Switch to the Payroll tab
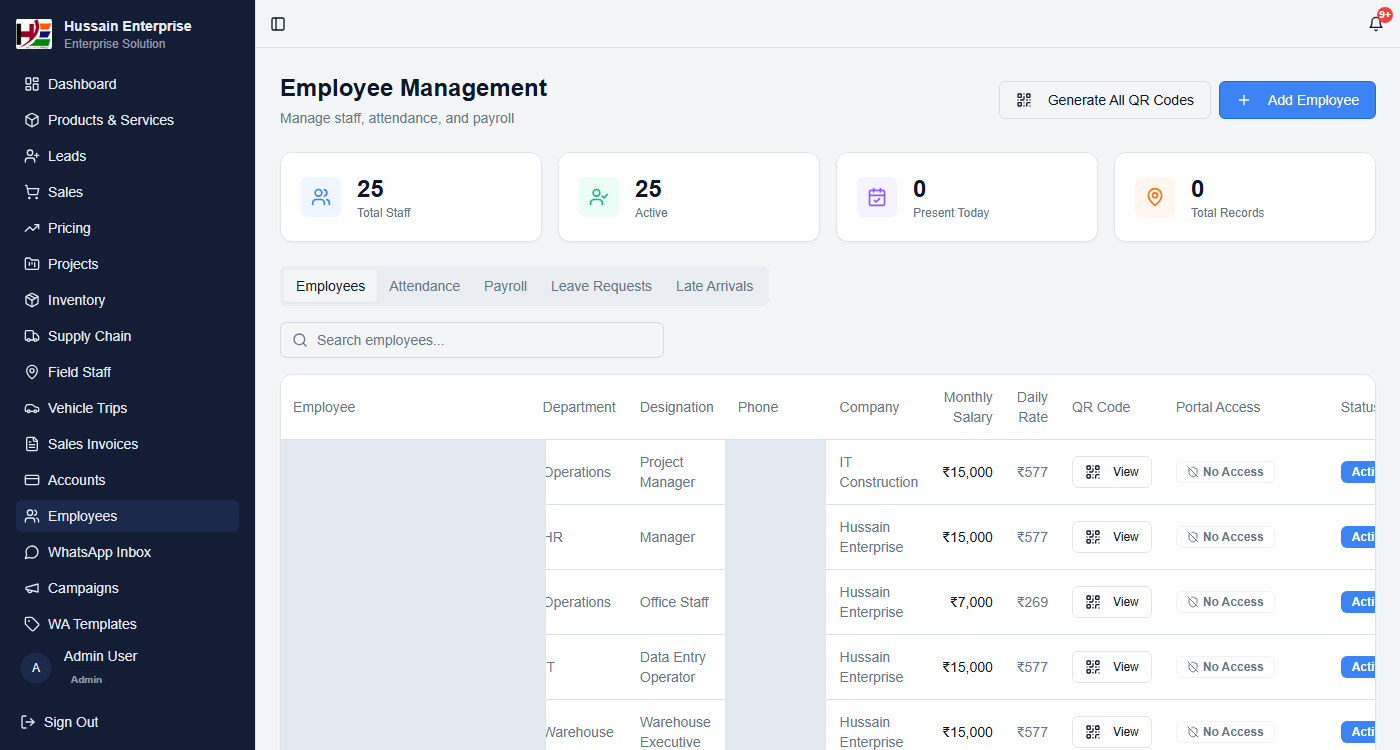Viewport: 1400px width, 750px height. 505,286
